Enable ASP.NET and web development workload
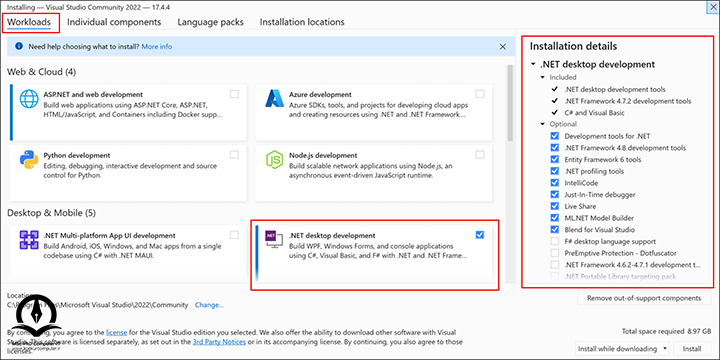Viewport: 720px width, 360px height. [234, 94]
